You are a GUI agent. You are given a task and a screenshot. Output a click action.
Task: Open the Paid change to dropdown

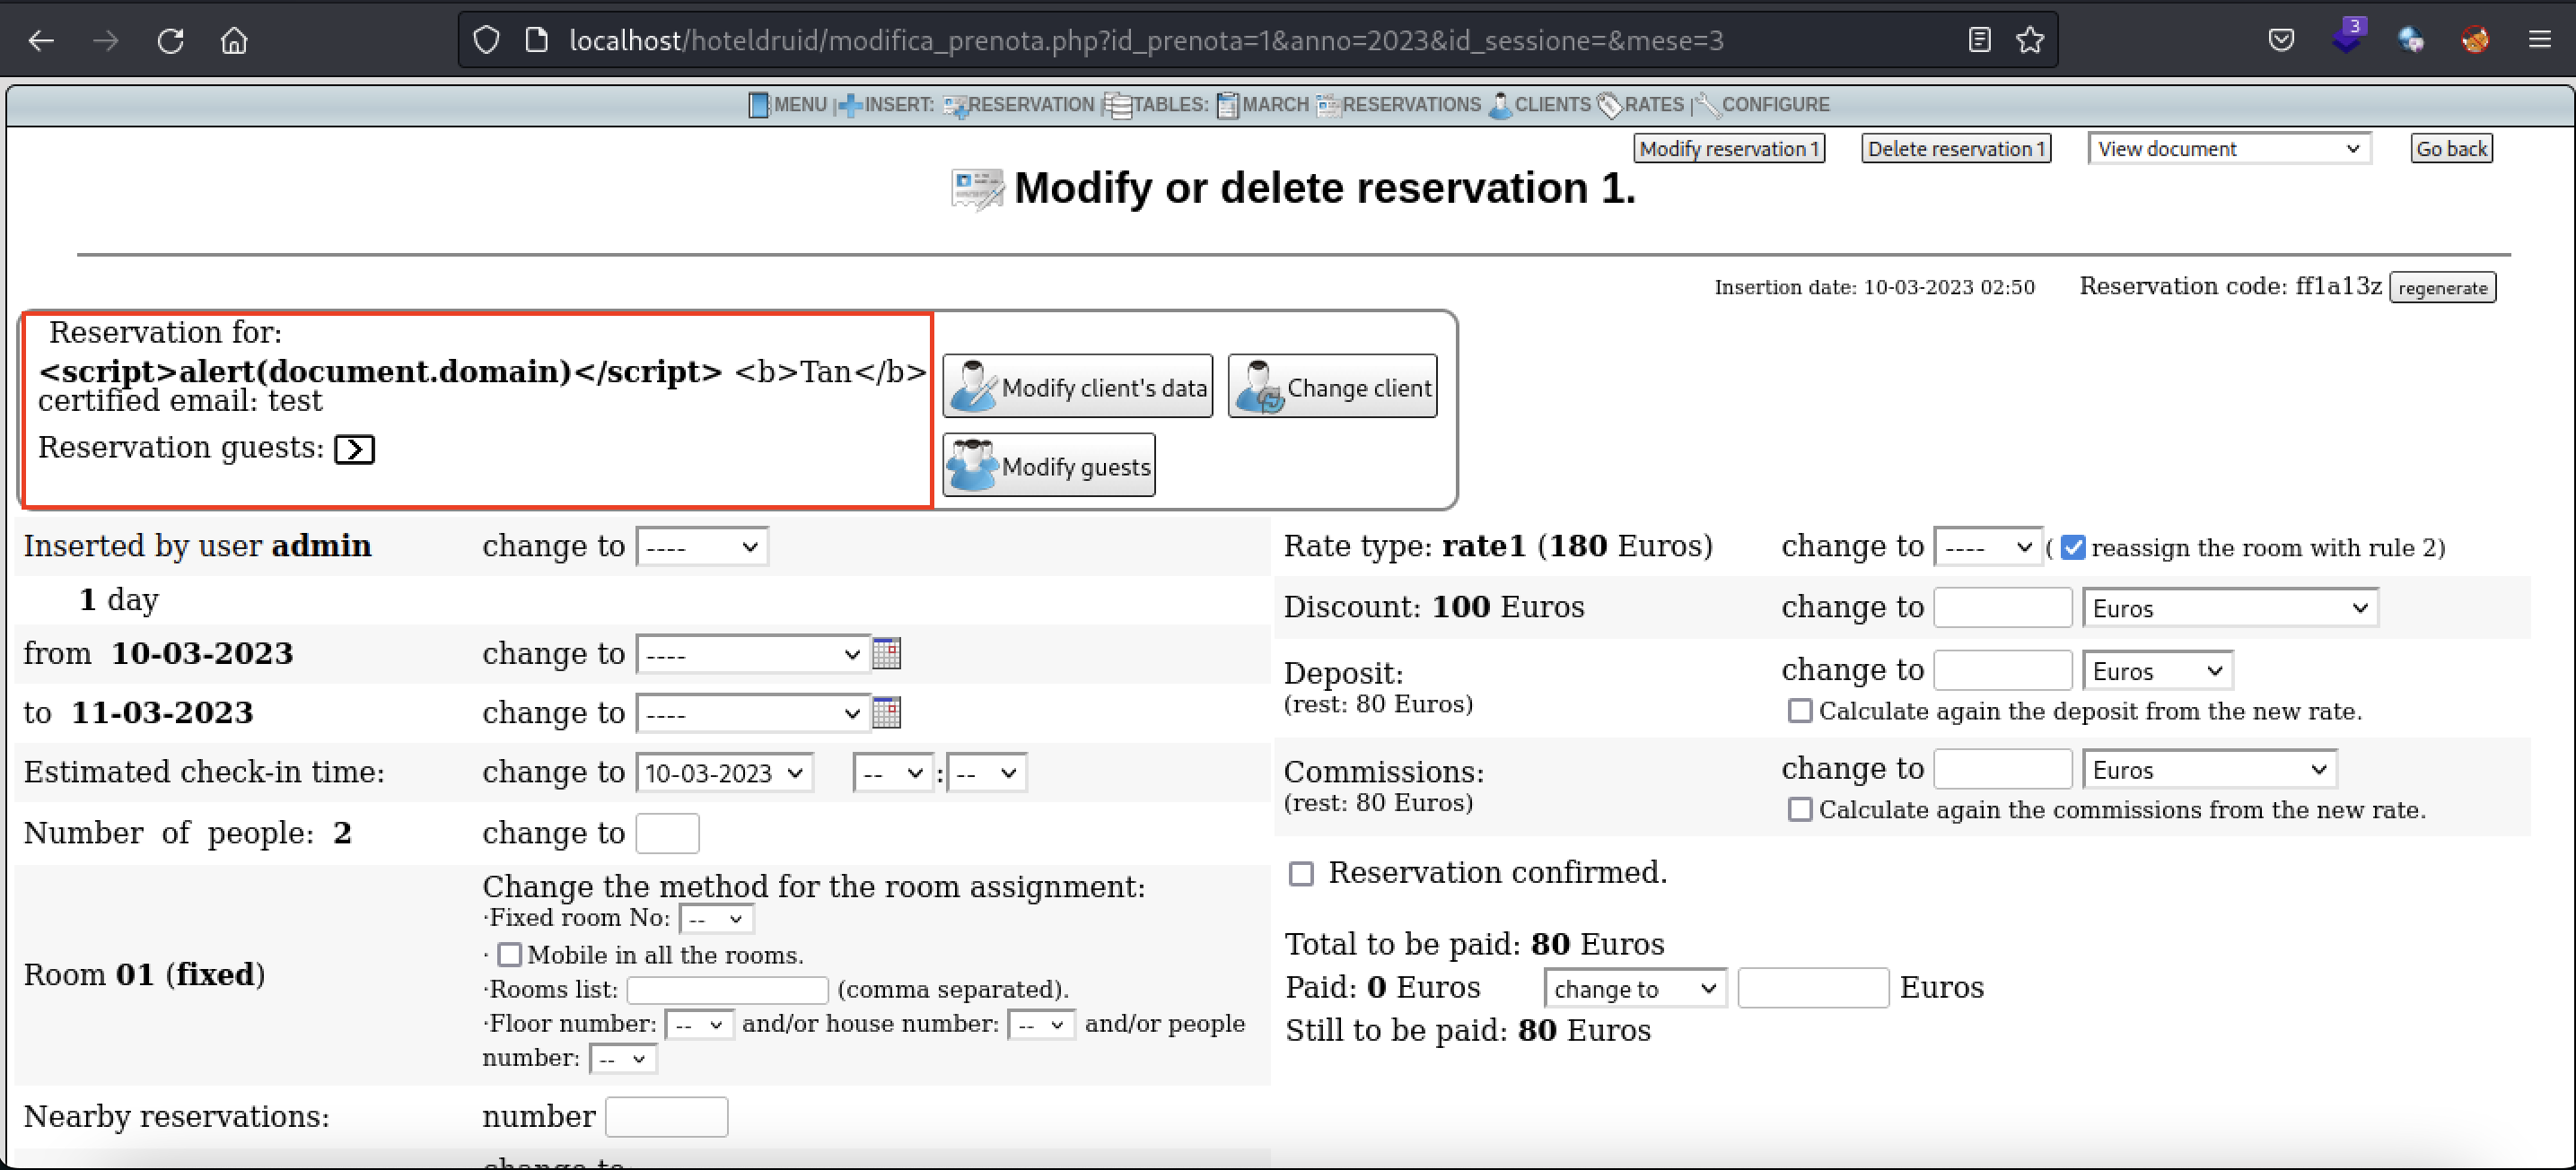(1635, 988)
